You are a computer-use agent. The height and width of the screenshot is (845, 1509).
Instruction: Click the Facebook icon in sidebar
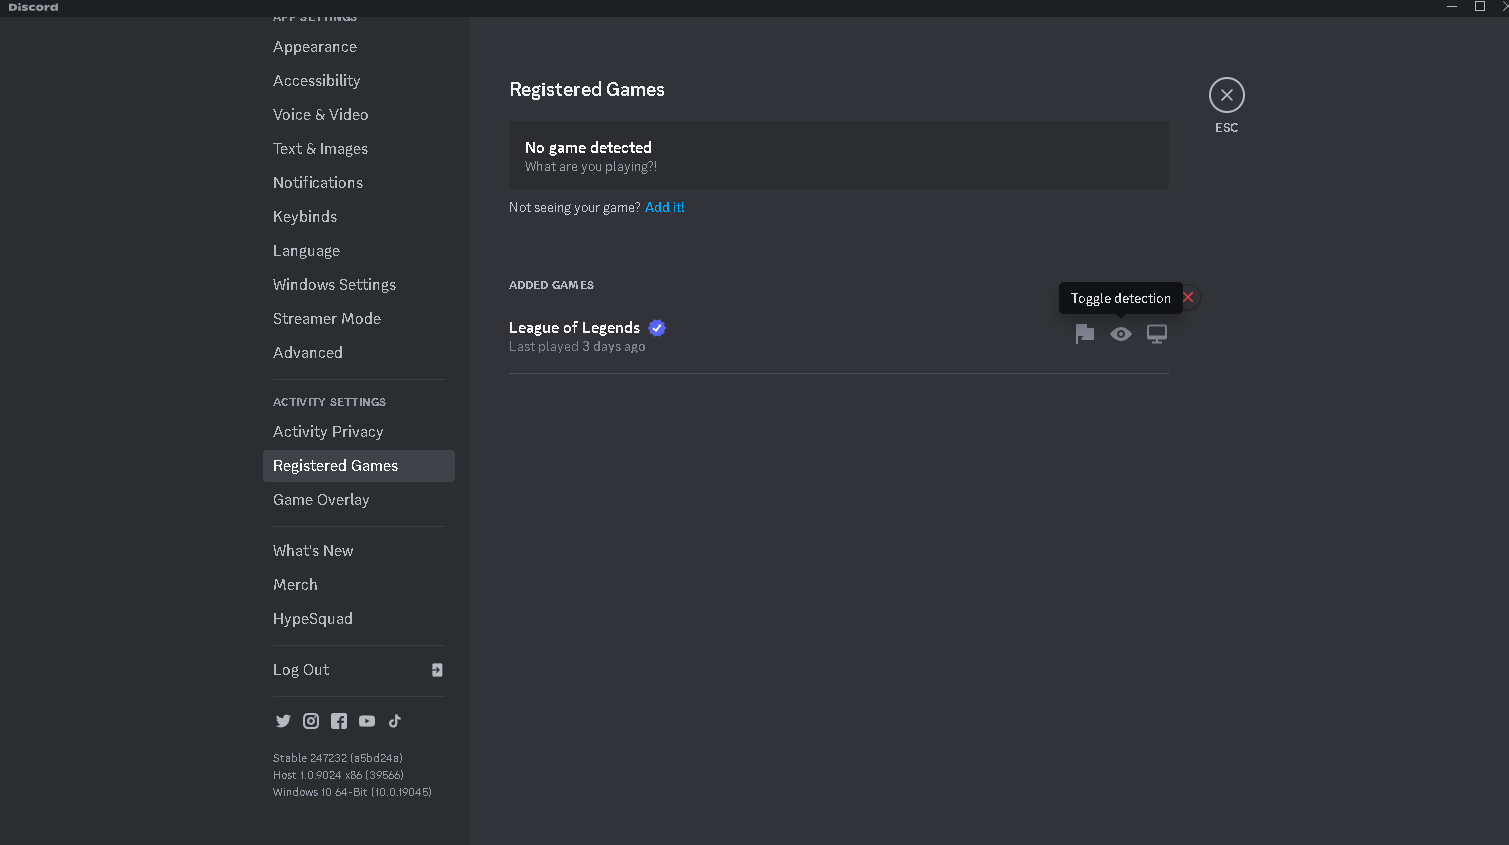coord(339,721)
